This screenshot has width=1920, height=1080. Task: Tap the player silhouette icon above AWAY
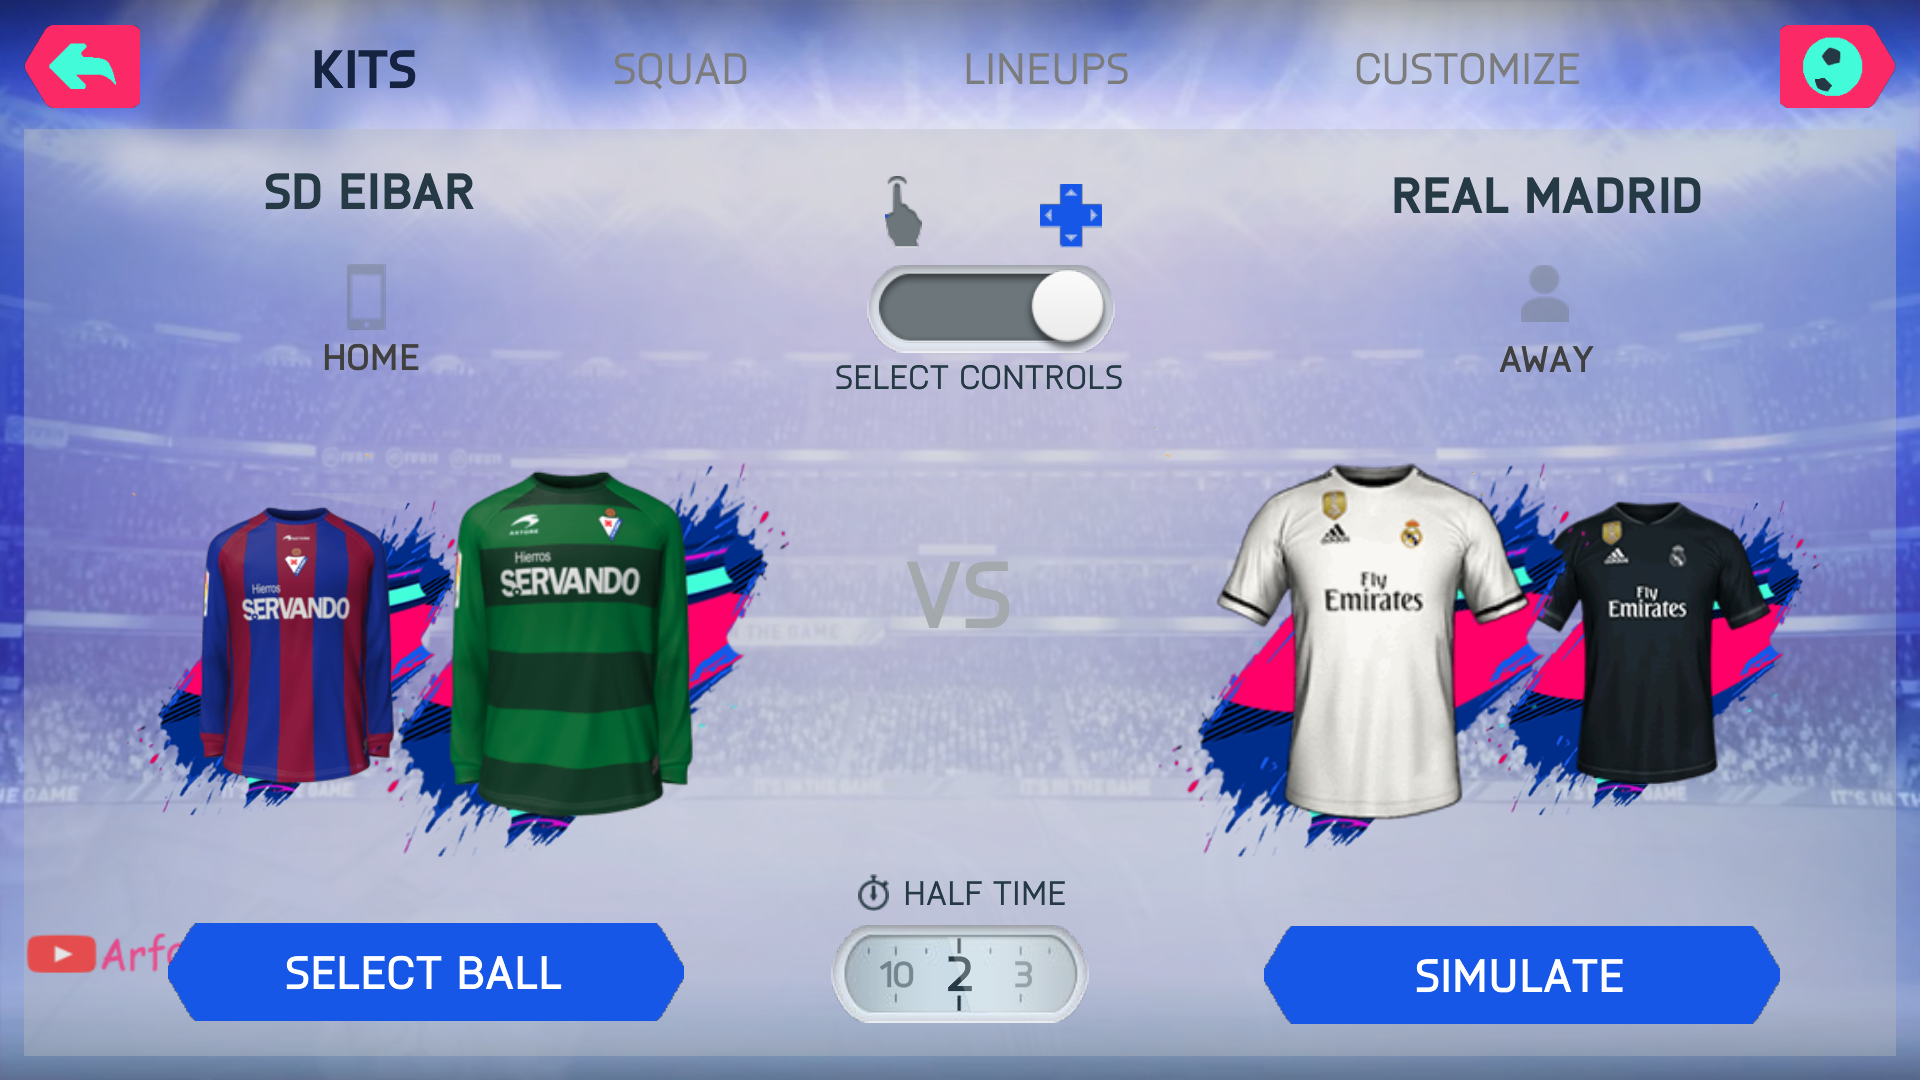click(x=1544, y=294)
